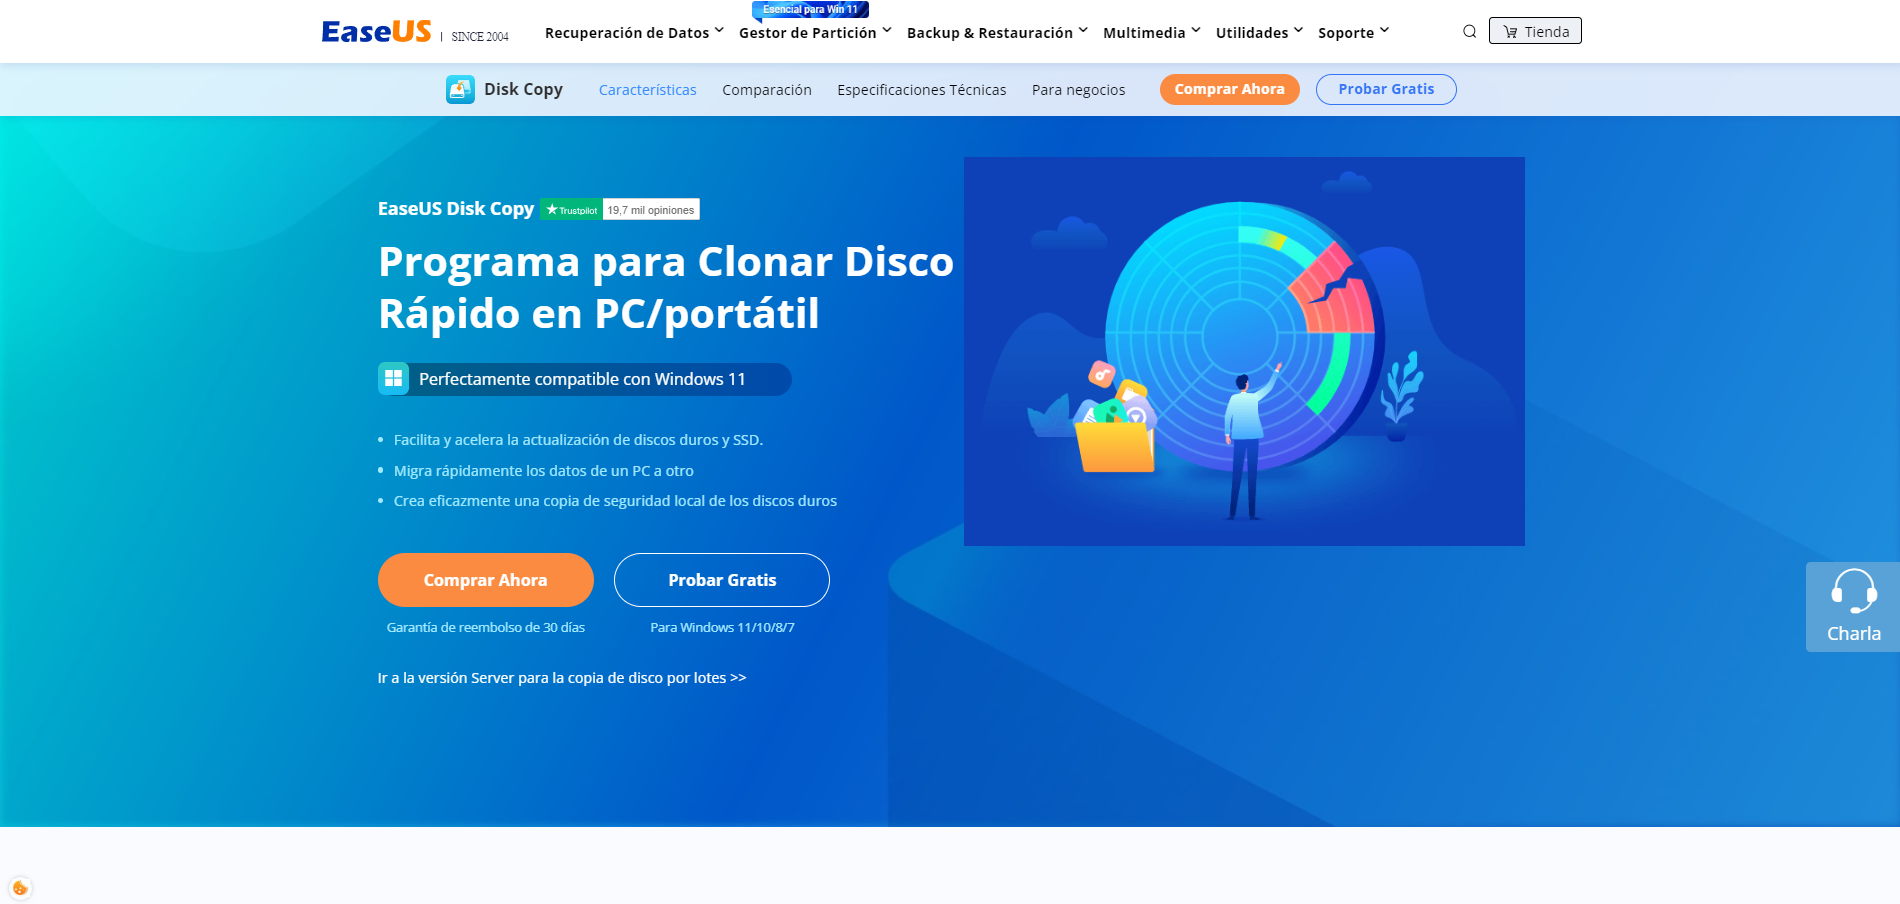Click the large Probar Gratis hero button
This screenshot has width=1900, height=904.
[x=722, y=580]
